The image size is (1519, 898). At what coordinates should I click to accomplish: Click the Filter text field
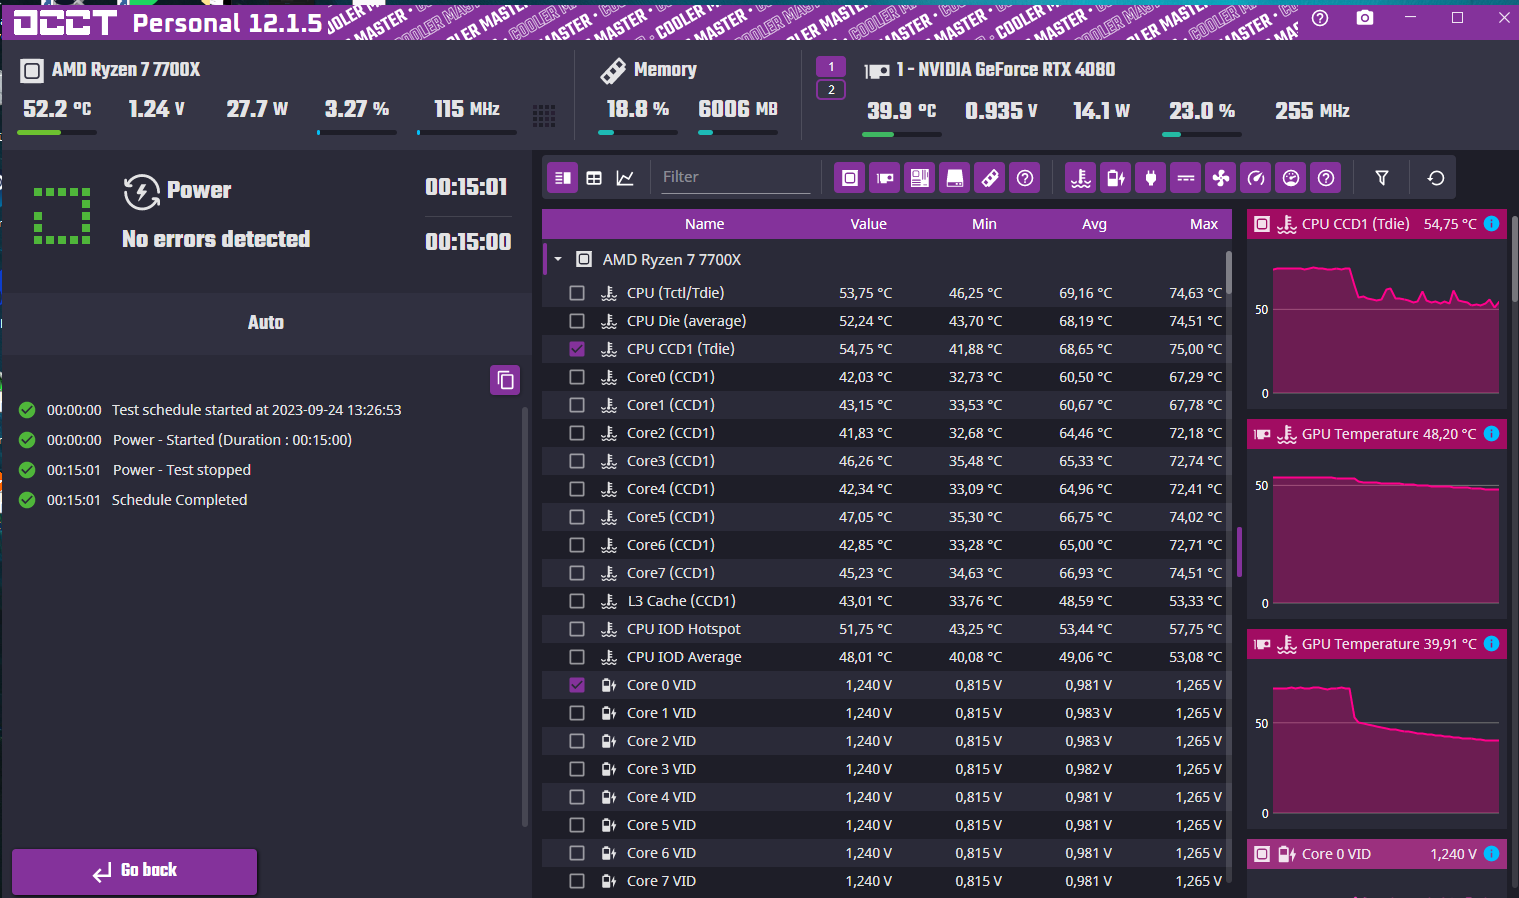(x=735, y=177)
